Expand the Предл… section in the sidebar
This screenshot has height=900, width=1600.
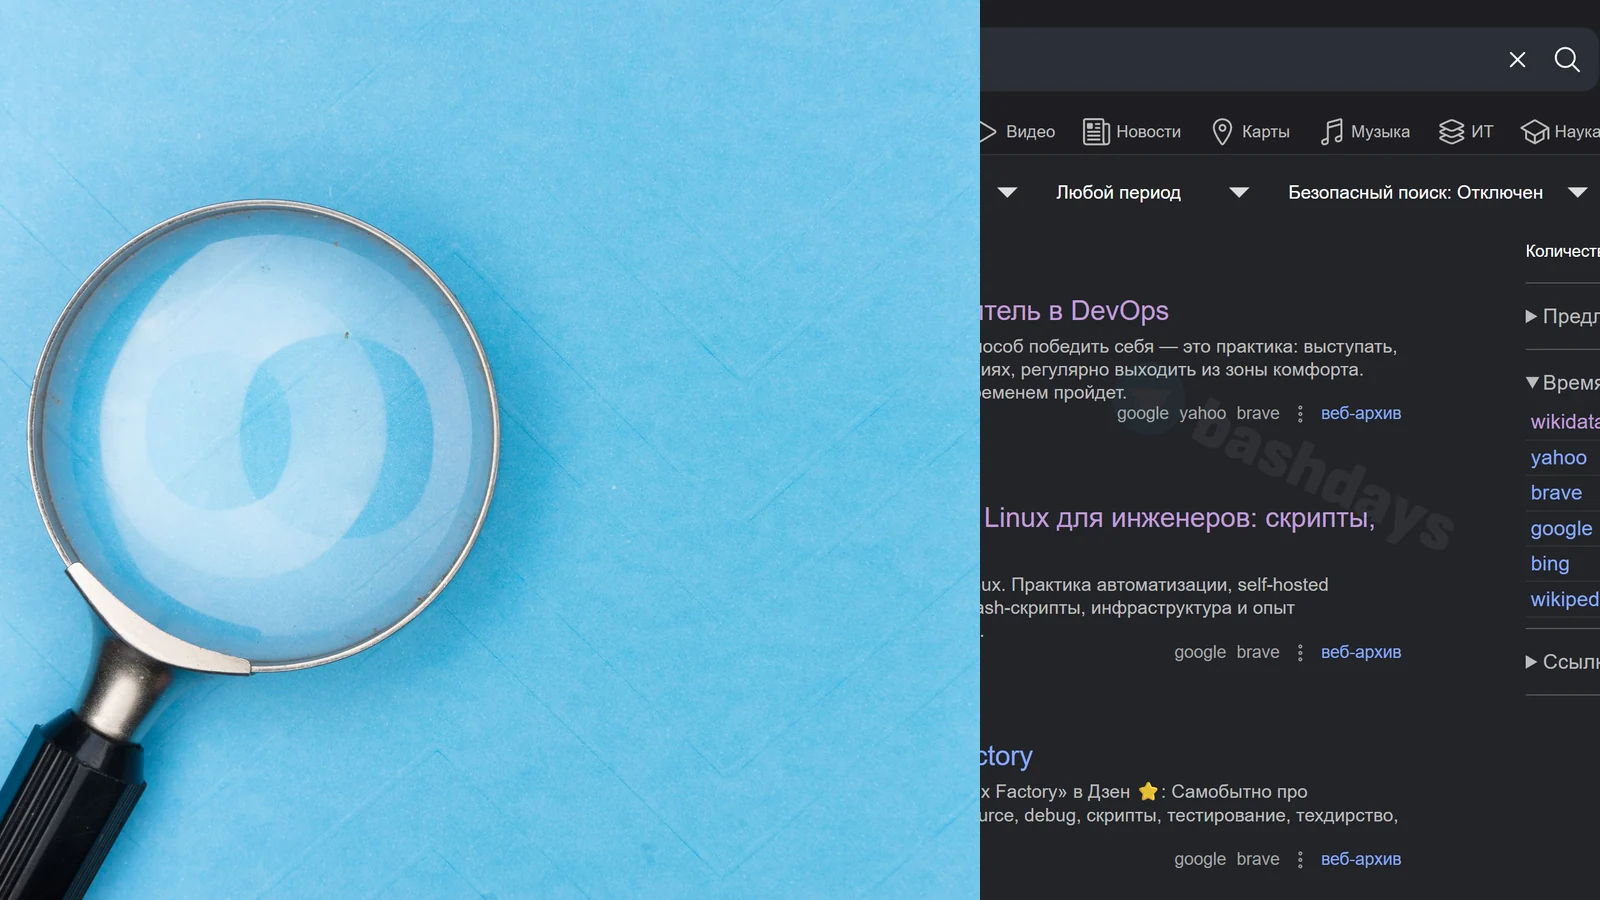[x=1562, y=316]
